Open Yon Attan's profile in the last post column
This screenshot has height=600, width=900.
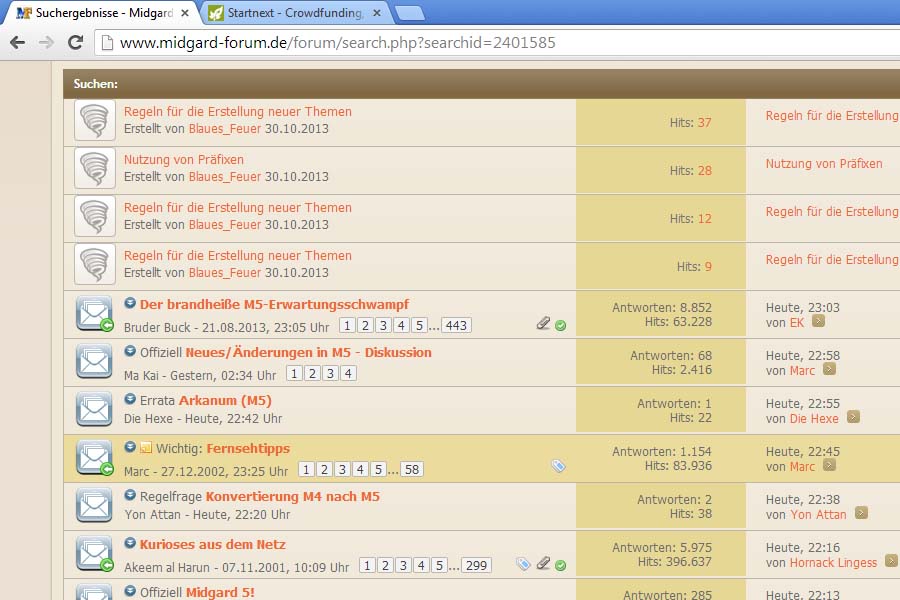[x=818, y=514]
